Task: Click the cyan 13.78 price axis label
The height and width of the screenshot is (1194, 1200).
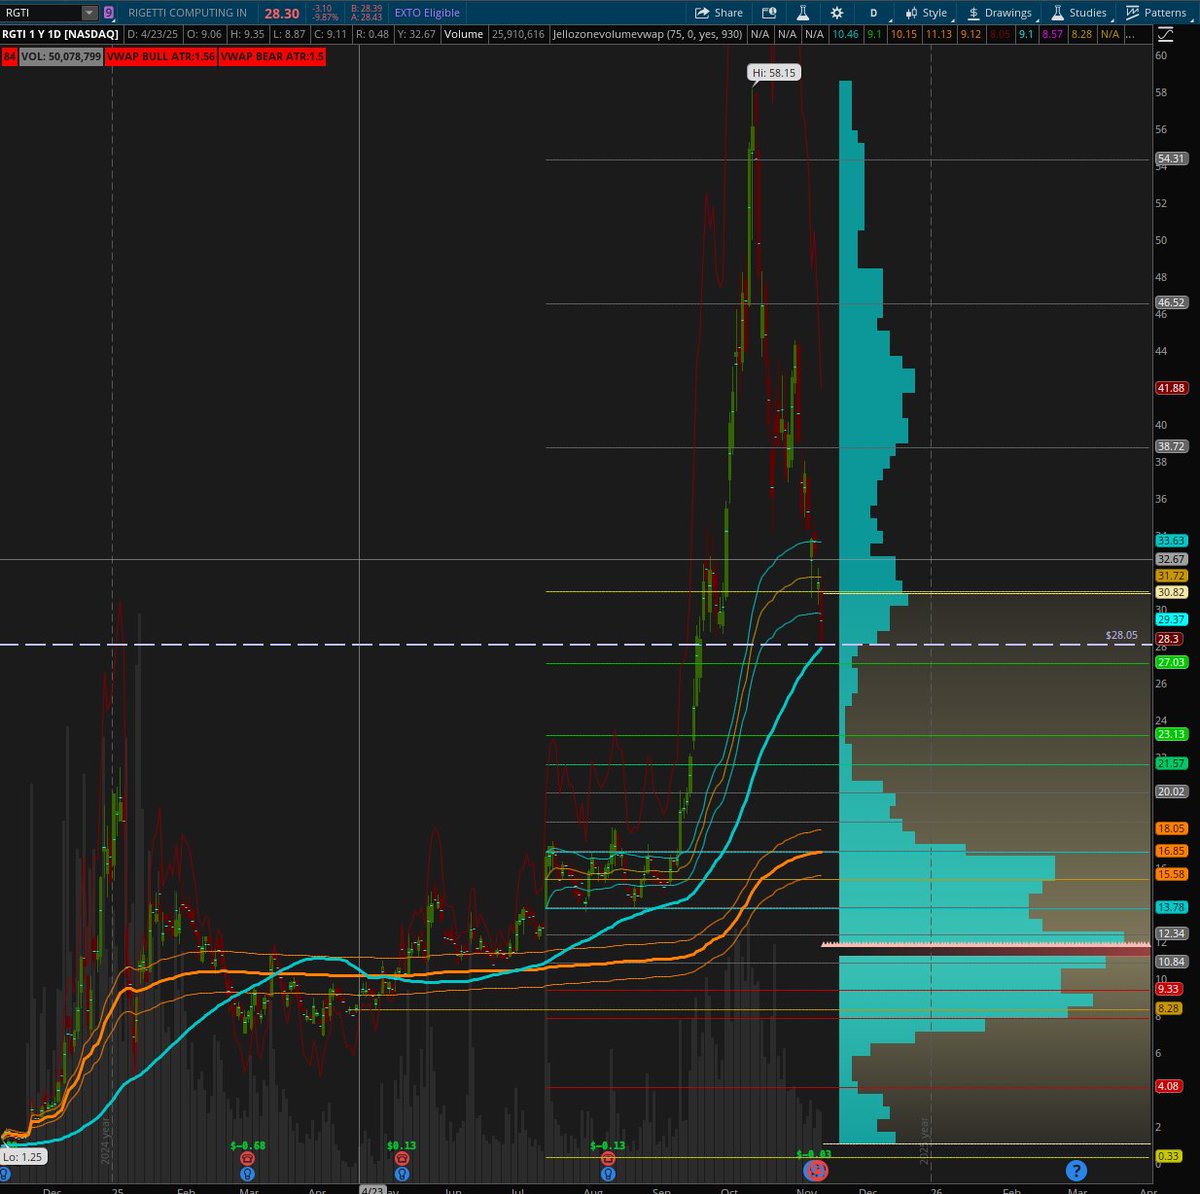Action: pyautogui.click(x=1171, y=908)
